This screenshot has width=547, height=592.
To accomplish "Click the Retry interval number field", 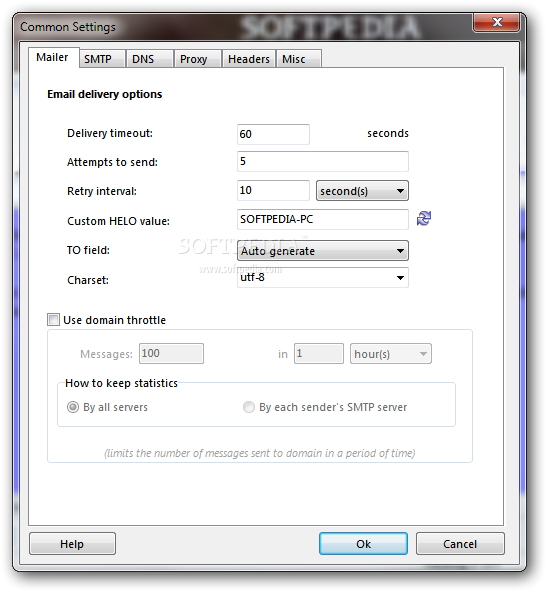I will (x=273, y=190).
